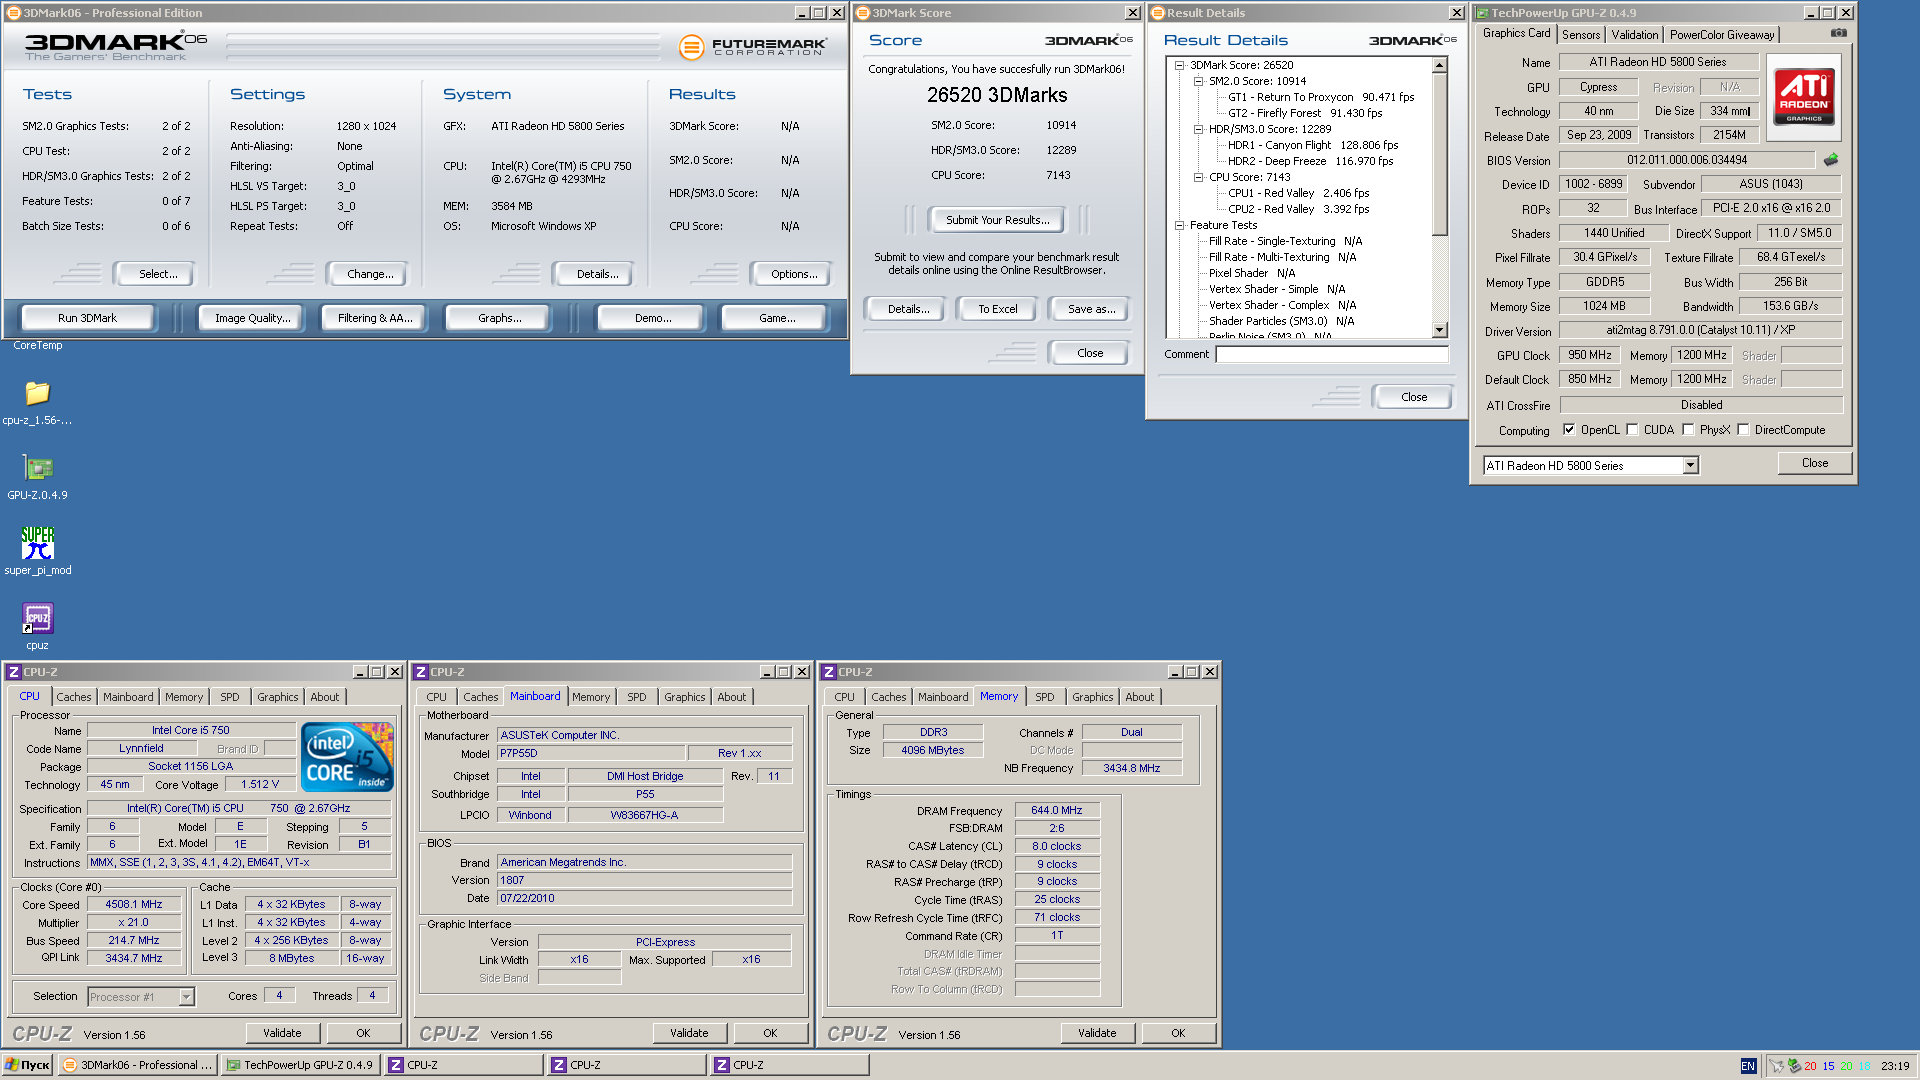
Task: Toggle the DirectCompute checkbox in GPU-Z
Action: [x=1743, y=430]
